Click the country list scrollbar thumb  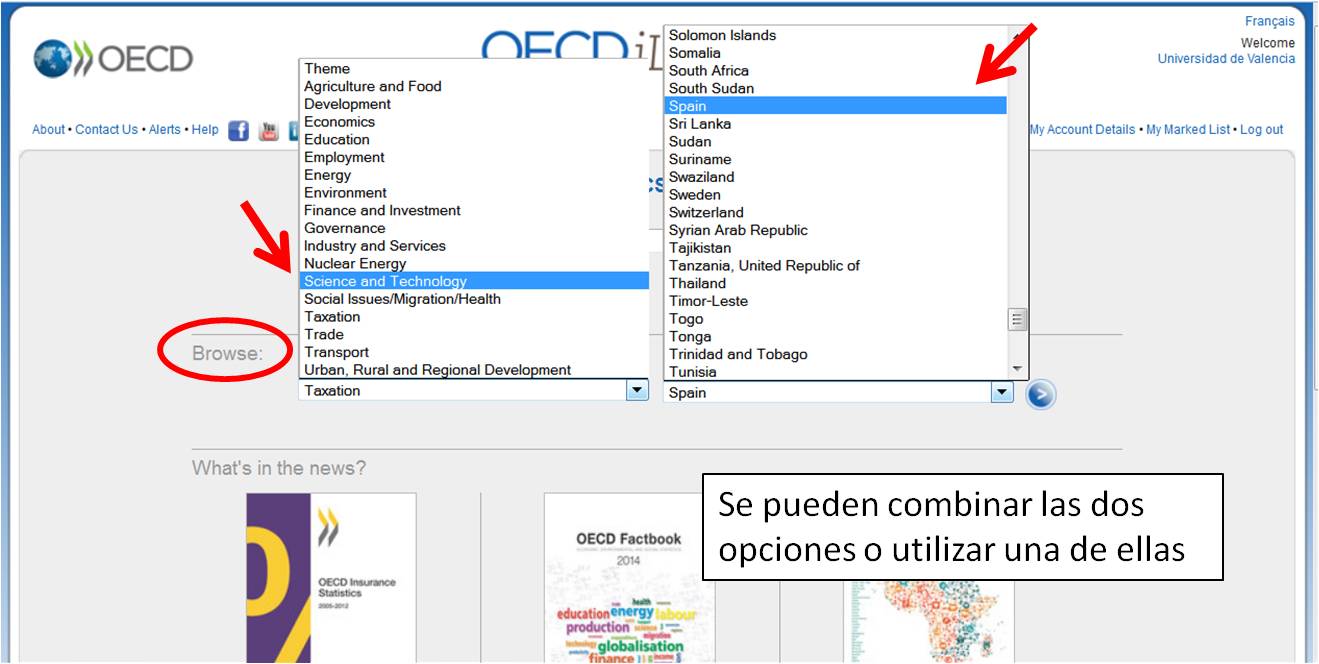point(1018,320)
